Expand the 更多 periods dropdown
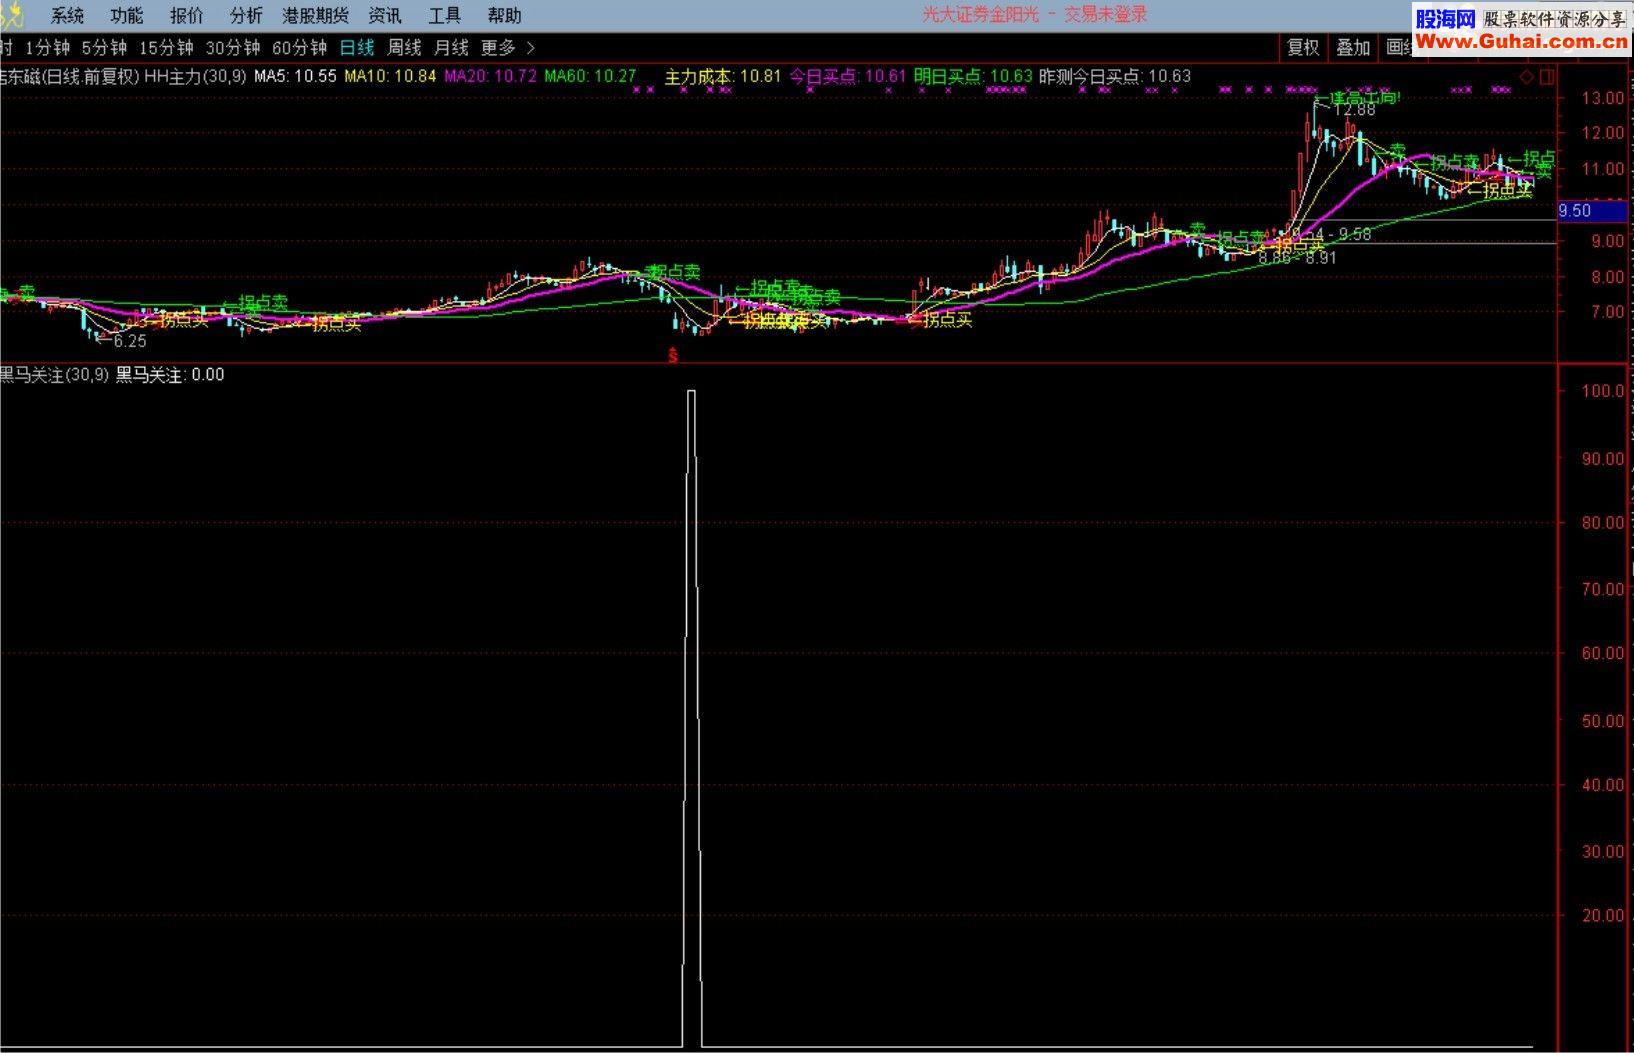The width and height of the screenshot is (1634, 1053). tap(508, 47)
